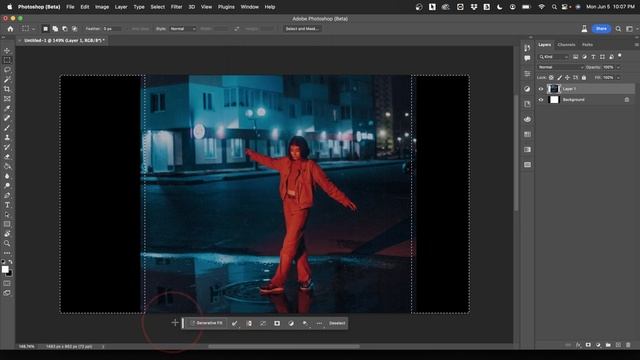Select the Clone Stamp tool

click(7, 138)
